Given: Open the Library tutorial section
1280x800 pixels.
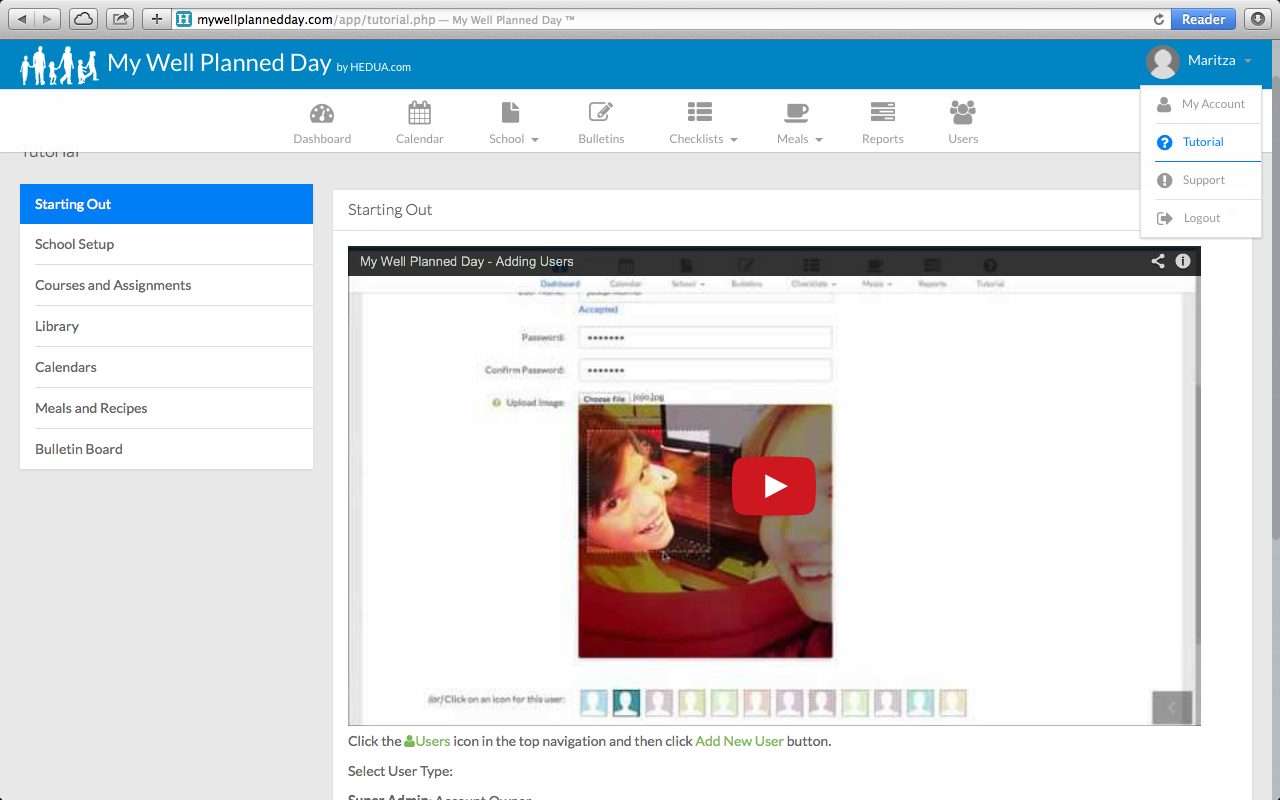Looking at the screenshot, I should (x=166, y=326).
